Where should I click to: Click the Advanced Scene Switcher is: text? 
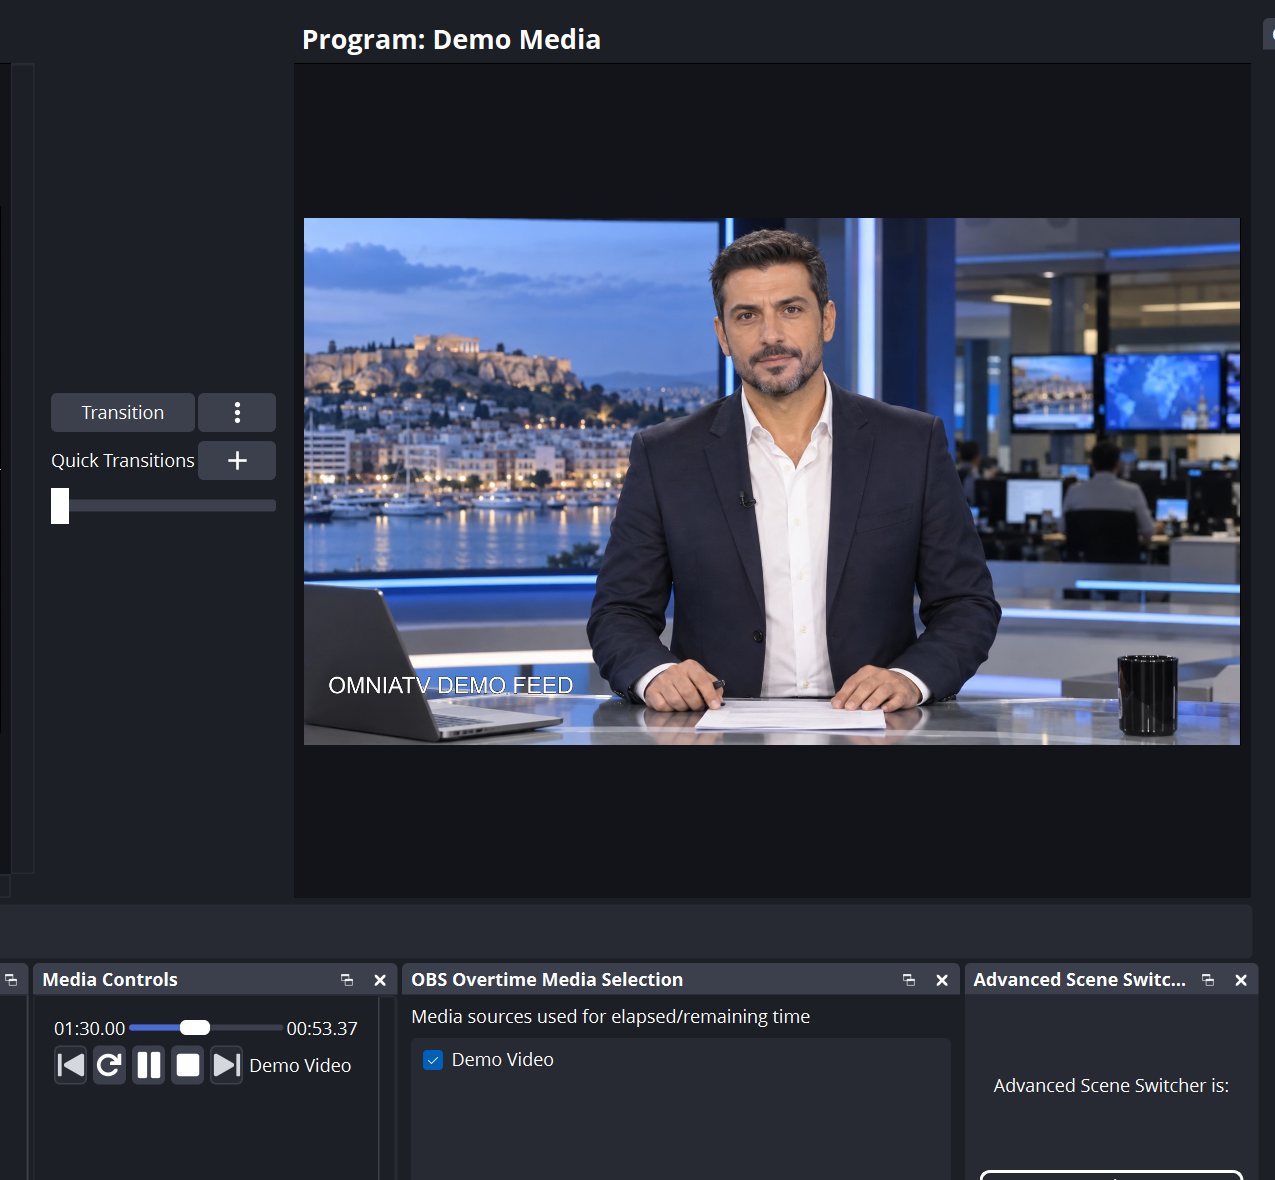1111,1085
